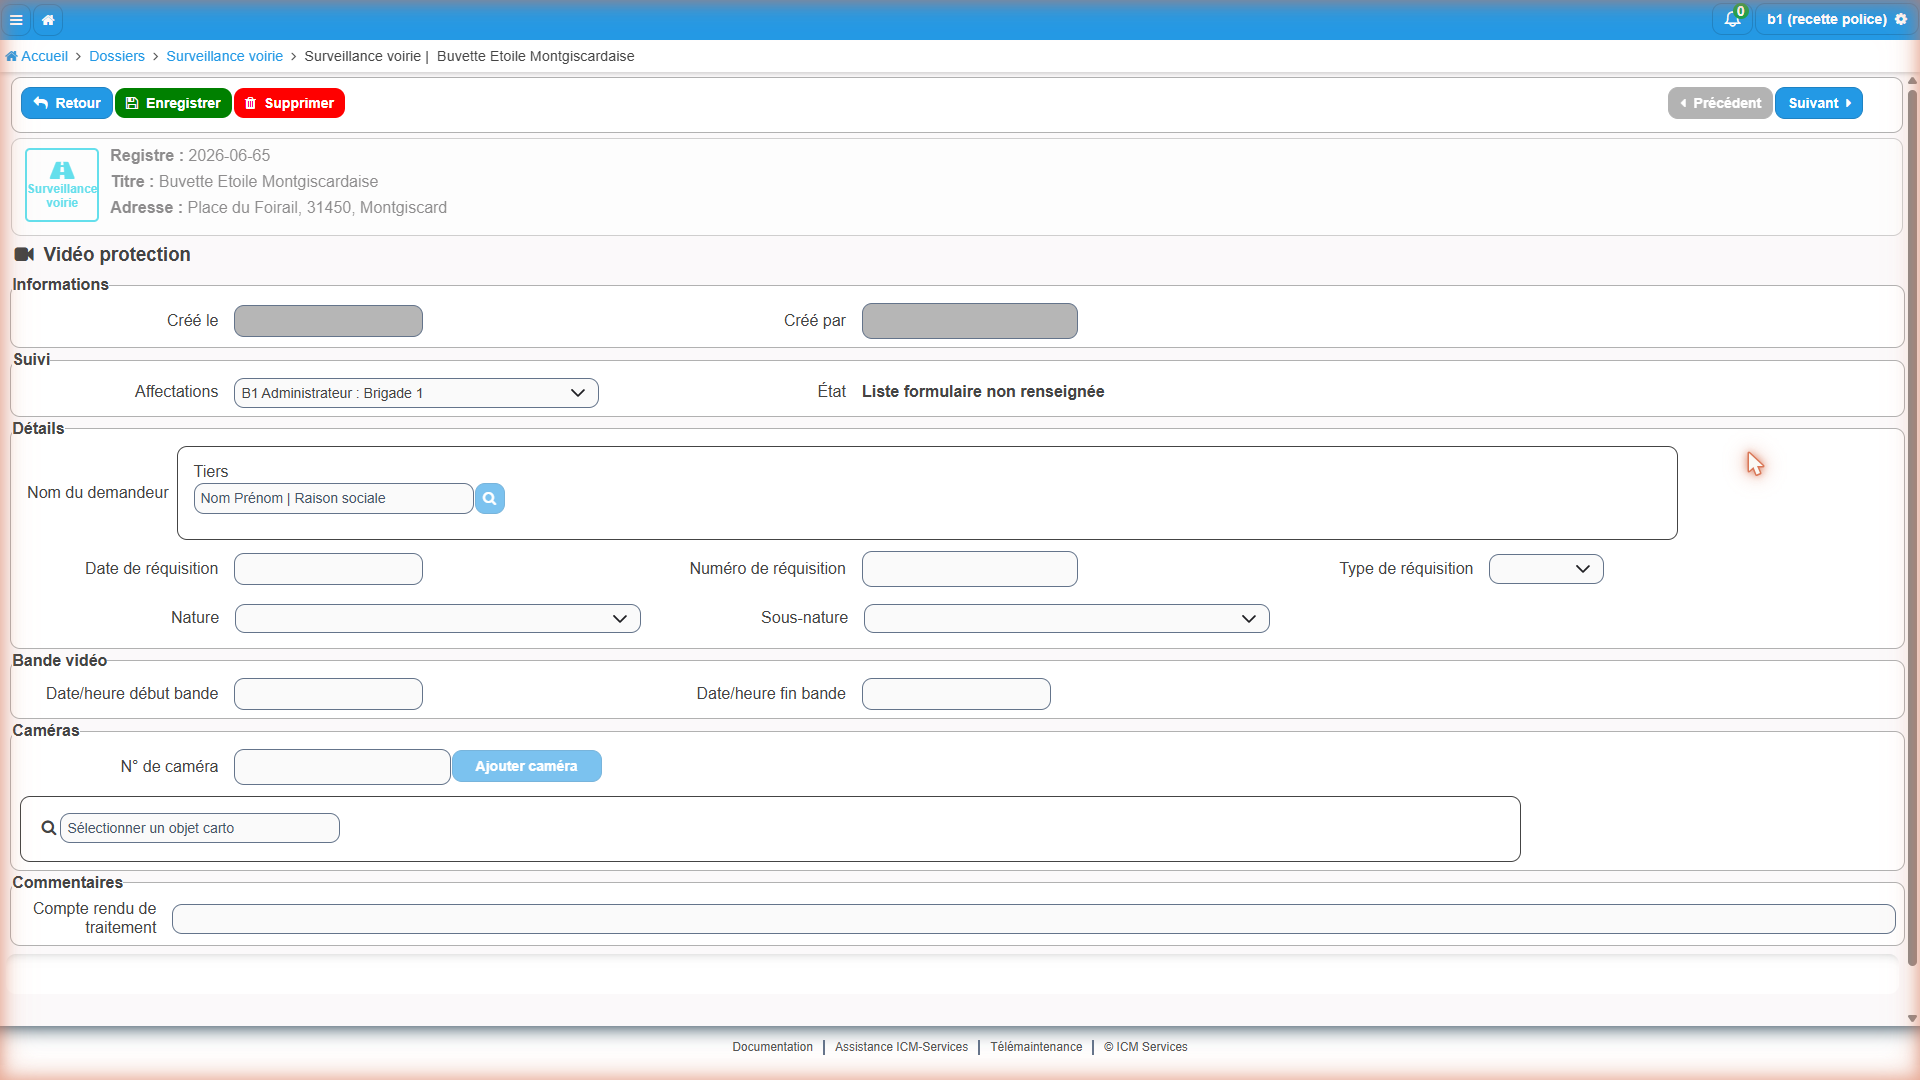Image resolution: width=1920 pixels, height=1080 pixels.
Task: Click the Vidéo protection camera icon
Action: tap(24, 254)
